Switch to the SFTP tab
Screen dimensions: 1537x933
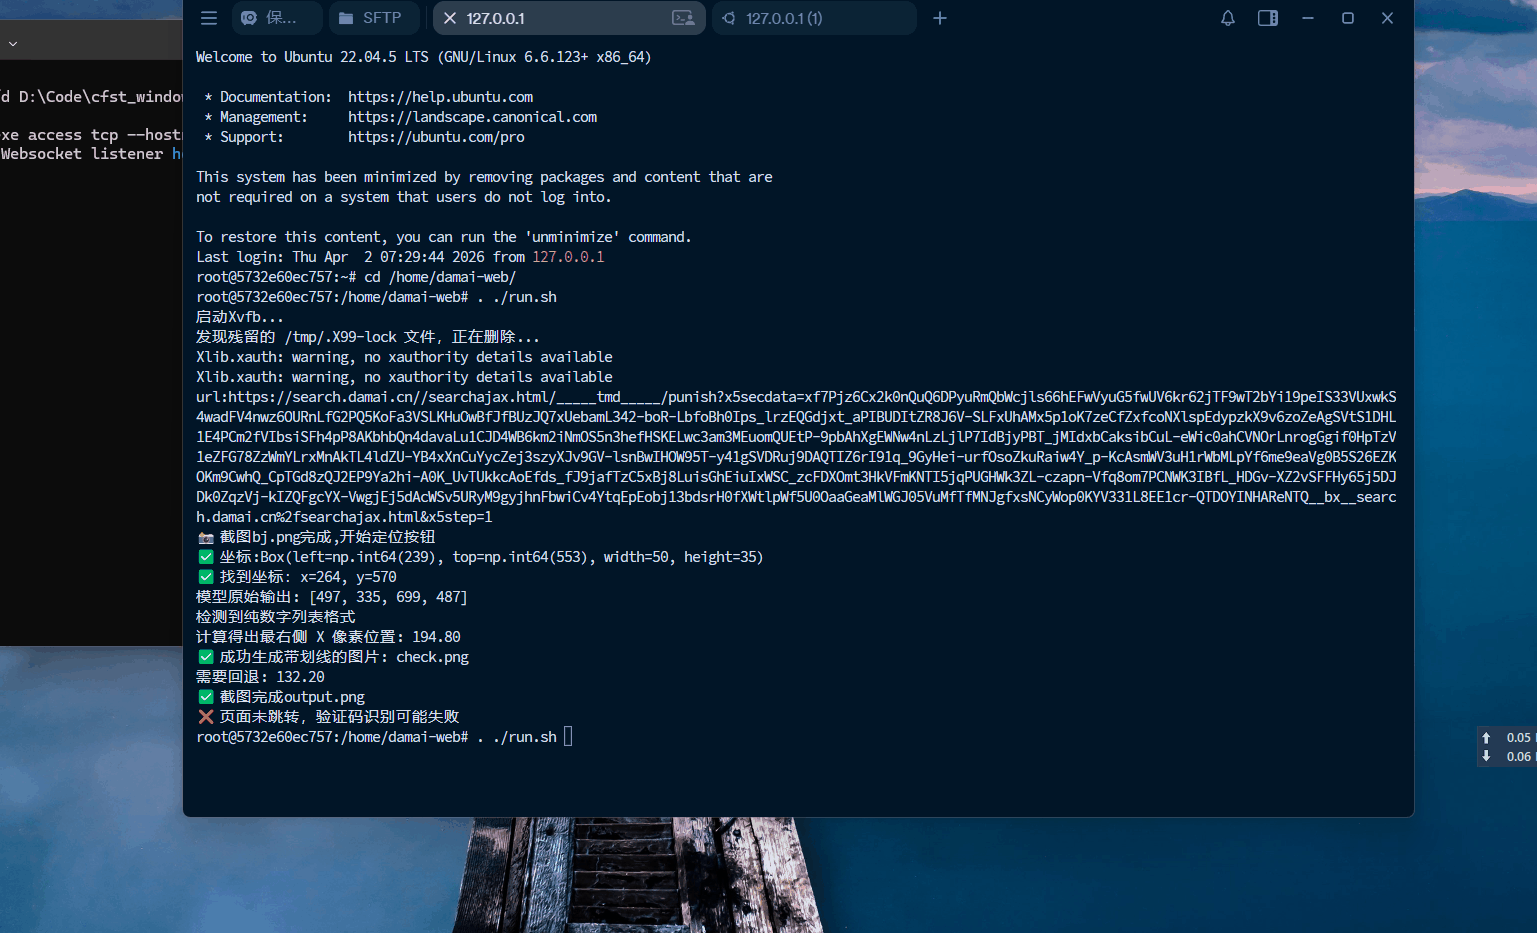pos(370,18)
